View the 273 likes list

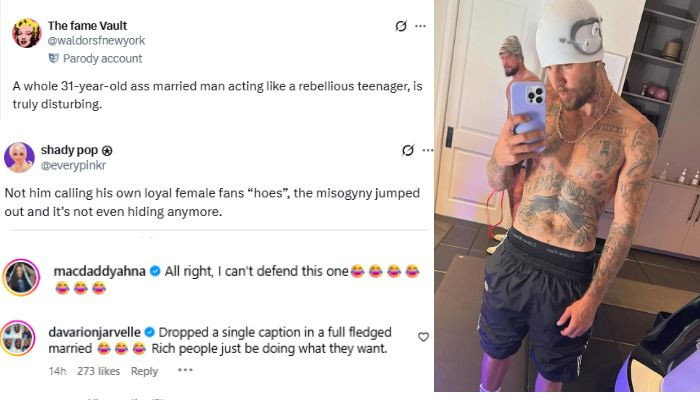pyautogui.click(x=98, y=371)
